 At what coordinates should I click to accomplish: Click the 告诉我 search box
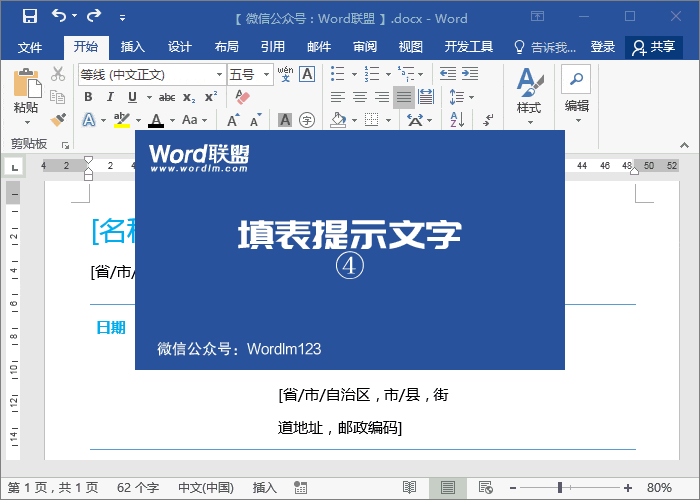tap(546, 47)
